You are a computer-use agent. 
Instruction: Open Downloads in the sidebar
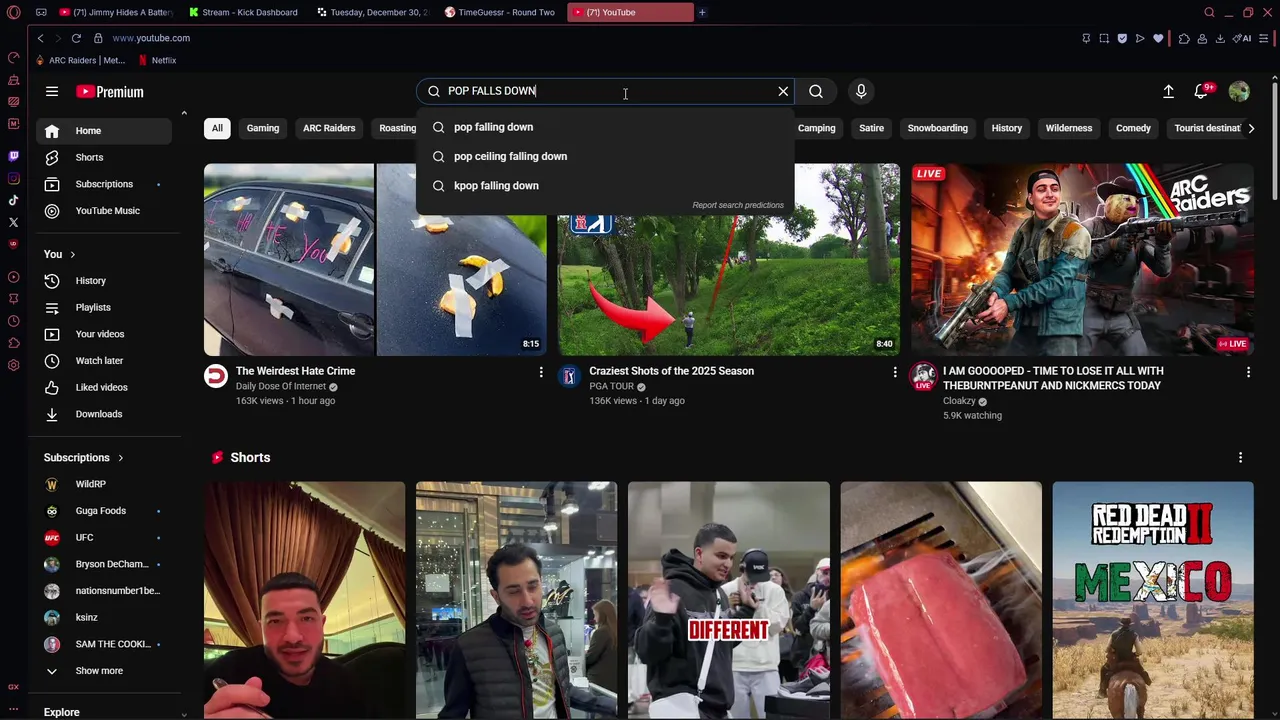[104, 414]
